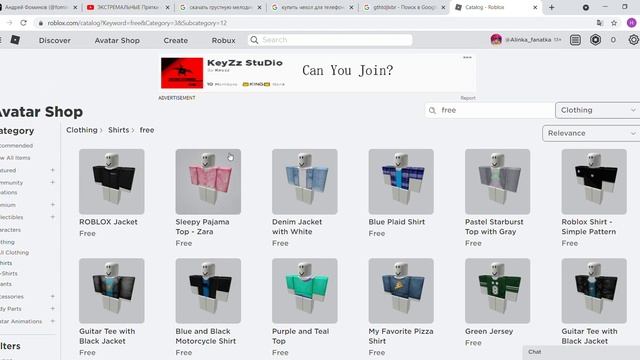The width and height of the screenshot is (640, 360).
Task: Open the Blue and Black Motorcycle Shirt thumbnail
Action: click(x=208, y=291)
